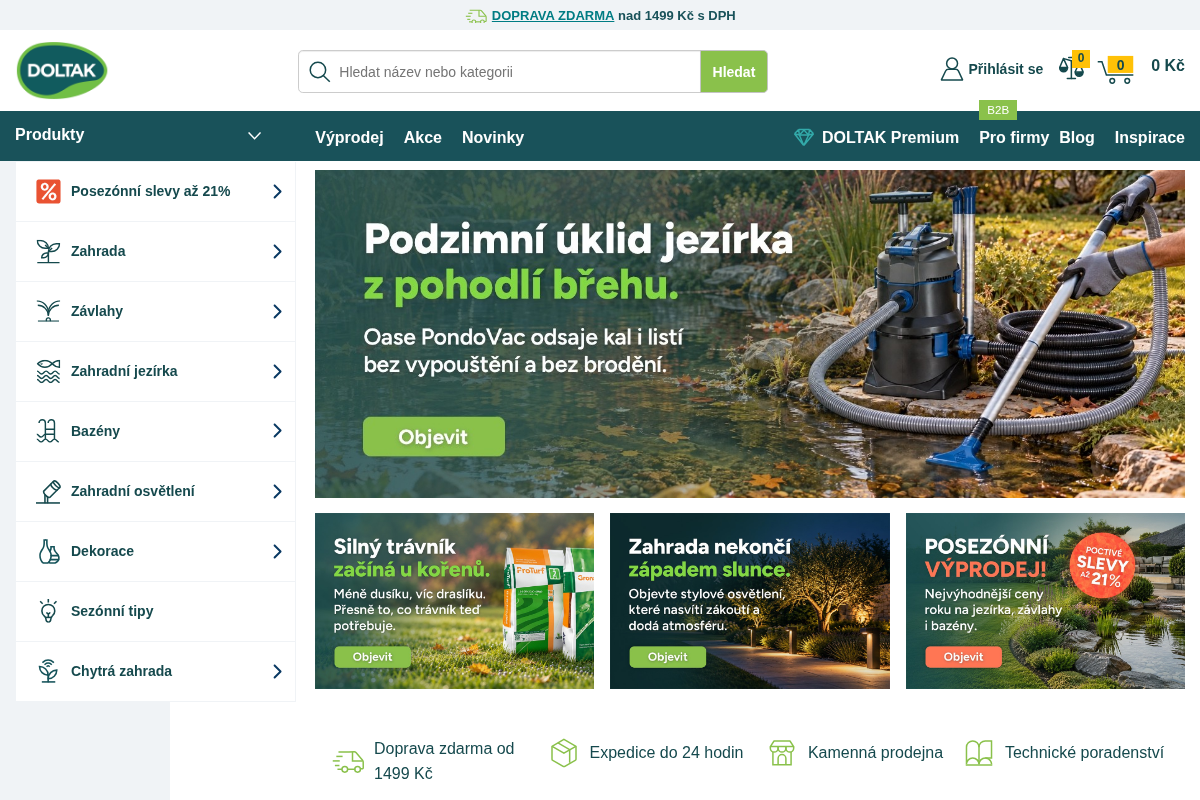Click the Bazény pool ladder icon
The image size is (1200, 800).
pyautogui.click(x=48, y=431)
